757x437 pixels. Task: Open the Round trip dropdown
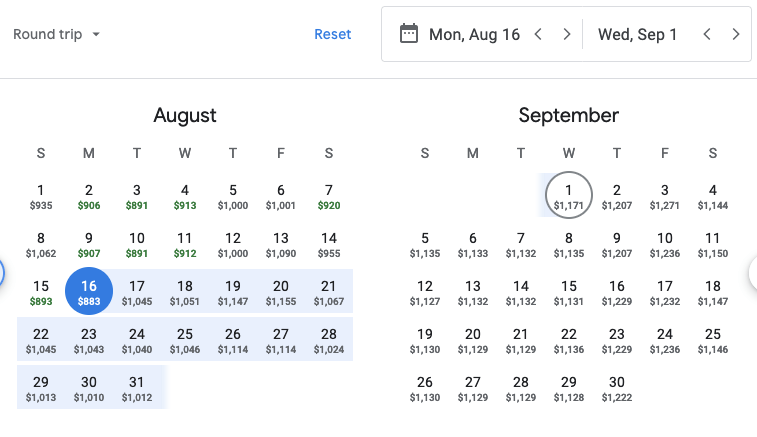point(57,34)
